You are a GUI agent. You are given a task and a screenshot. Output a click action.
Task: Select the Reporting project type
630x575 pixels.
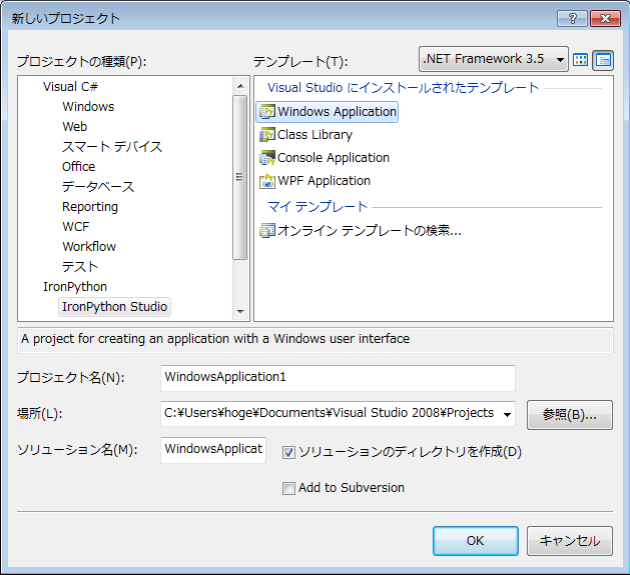[x=90, y=207]
